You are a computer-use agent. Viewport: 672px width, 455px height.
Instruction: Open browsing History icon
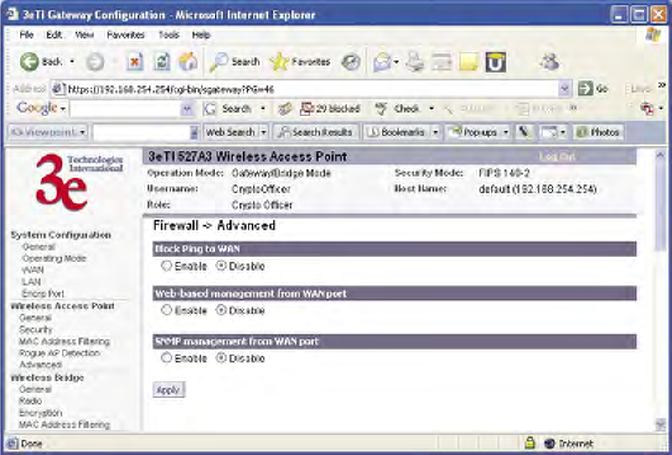(x=351, y=62)
